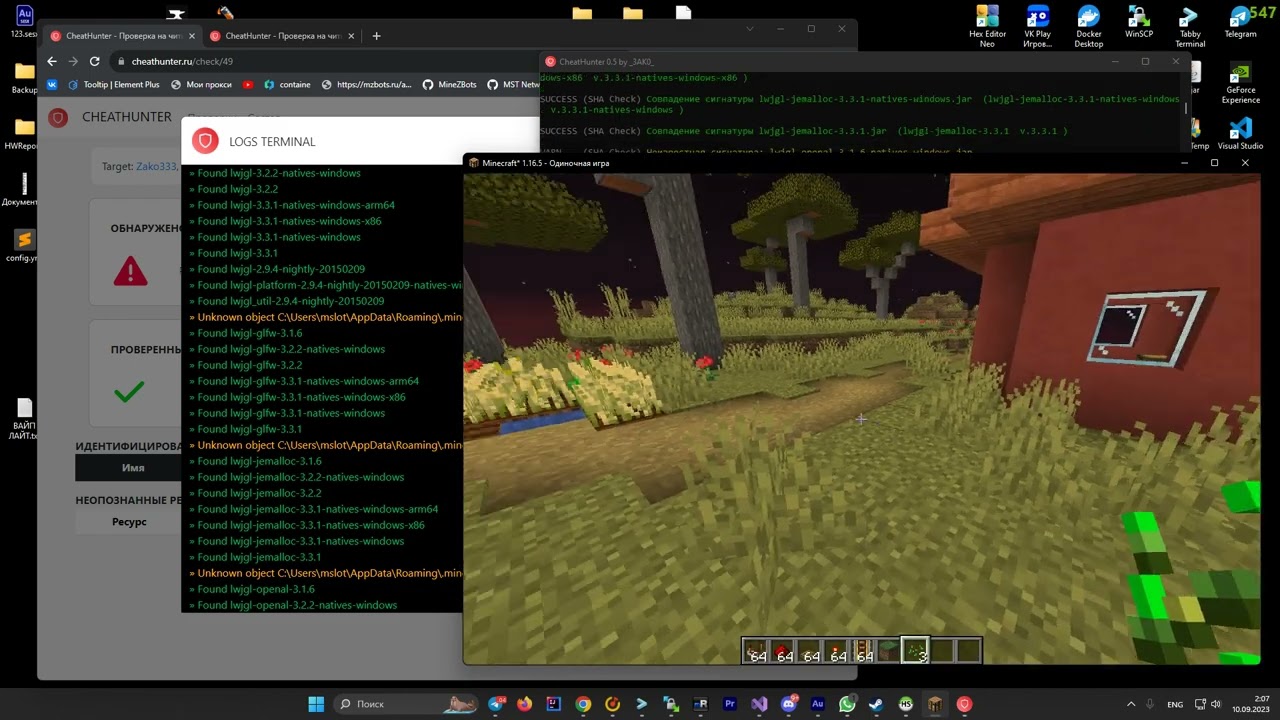Switch to Google Chrome in taskbar
Viewport: 1280px width, 720px height.
[583, 704]
